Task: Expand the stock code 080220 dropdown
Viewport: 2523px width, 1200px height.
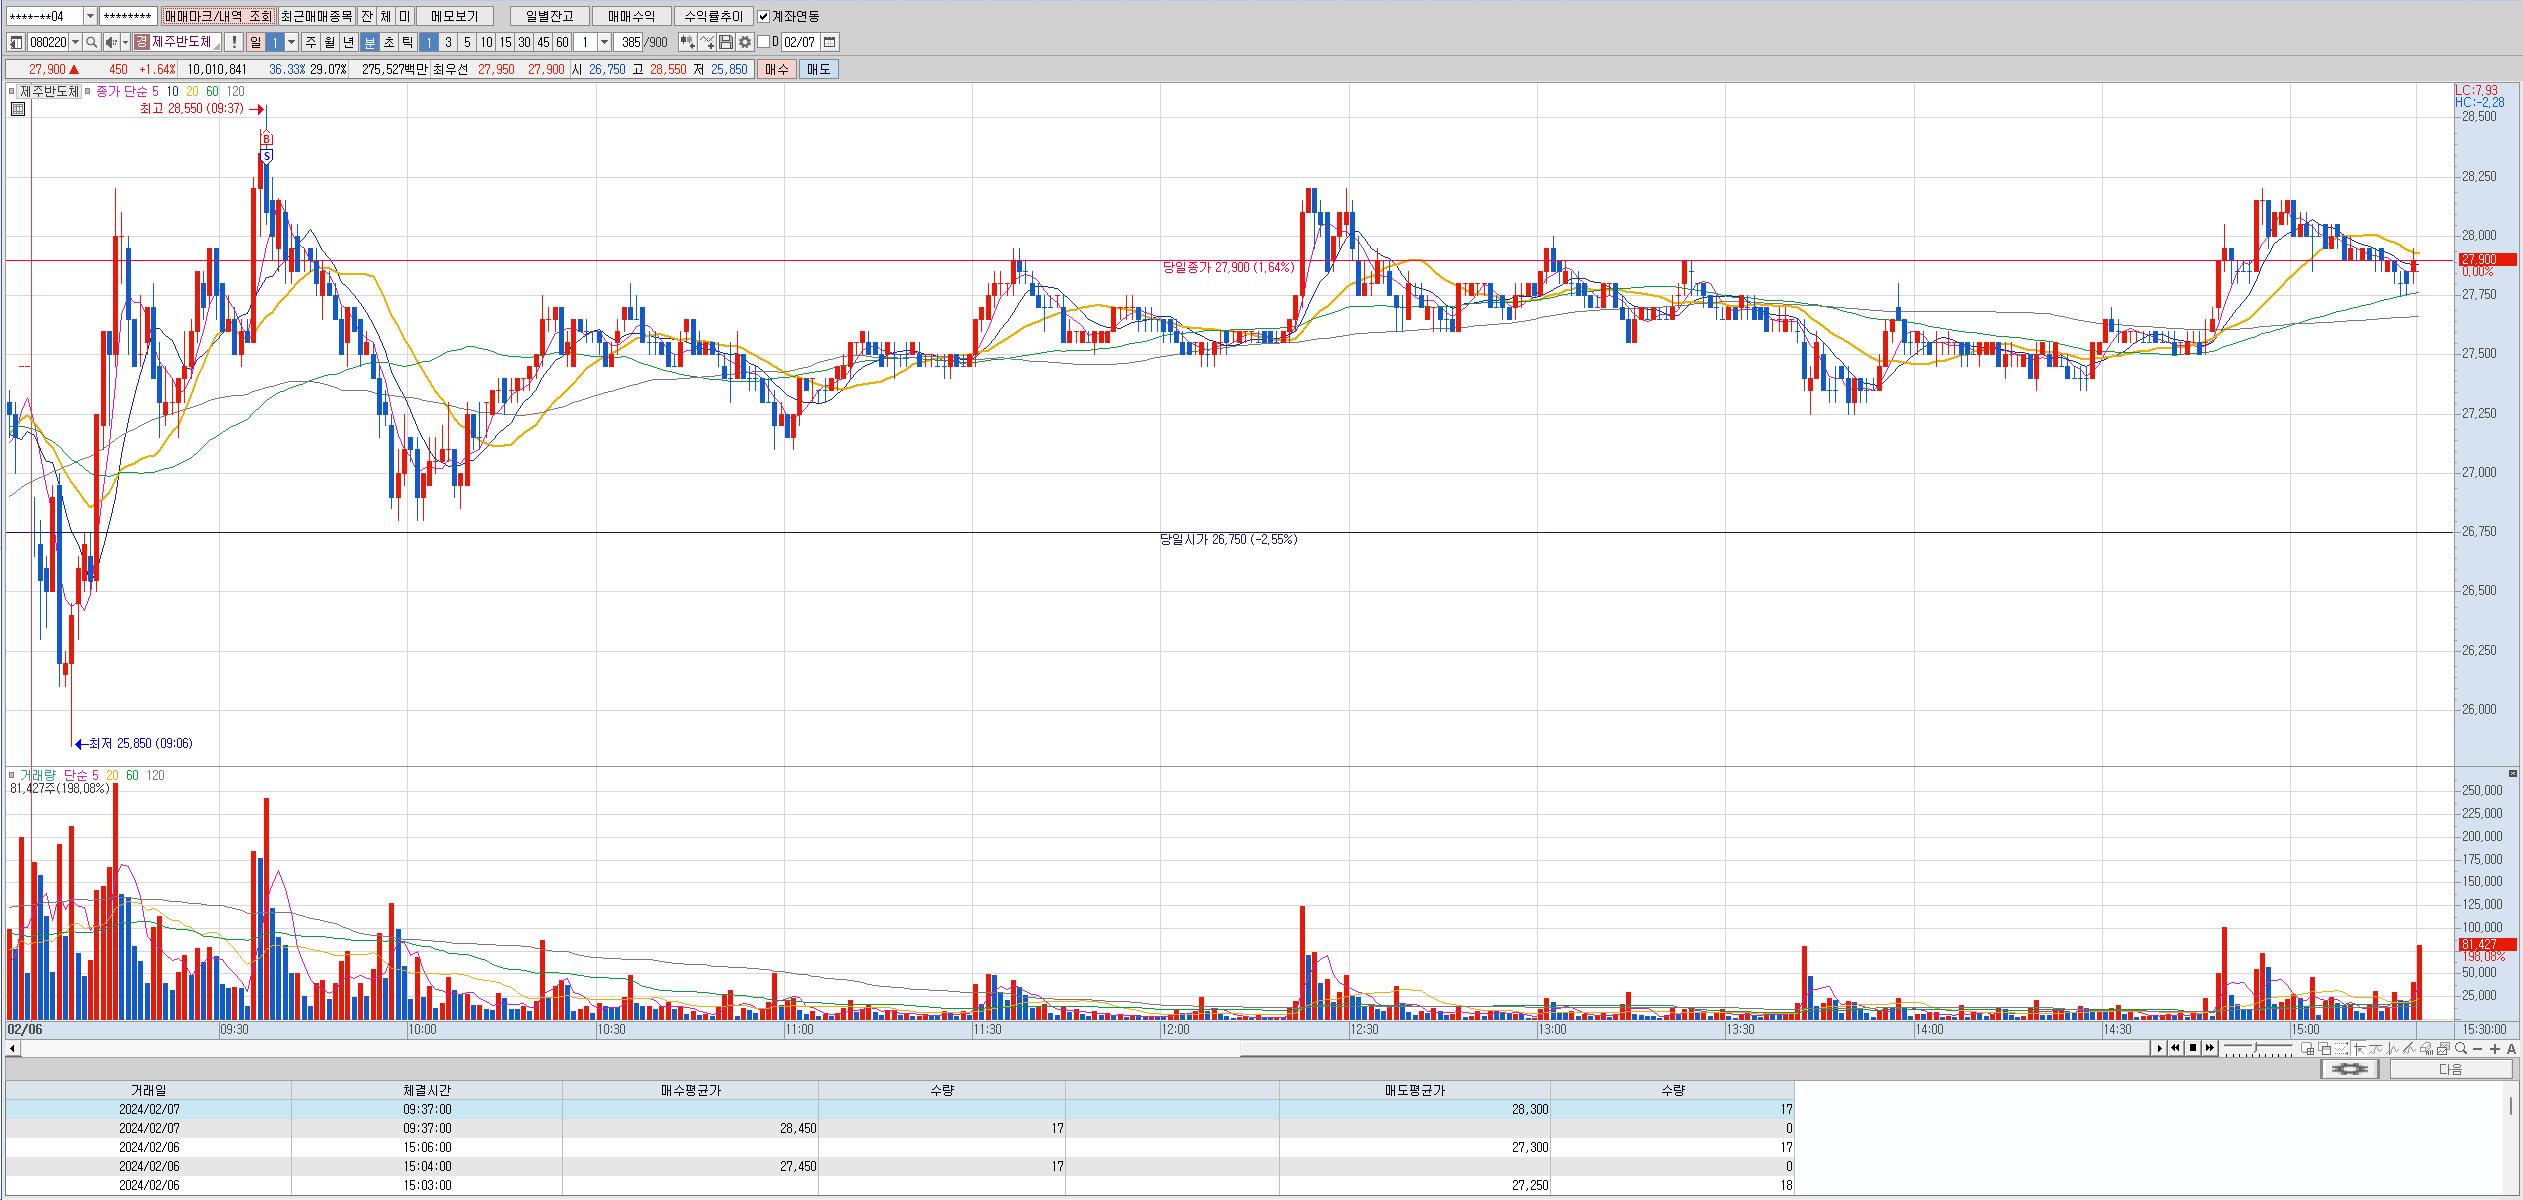Action: (75, 42)
